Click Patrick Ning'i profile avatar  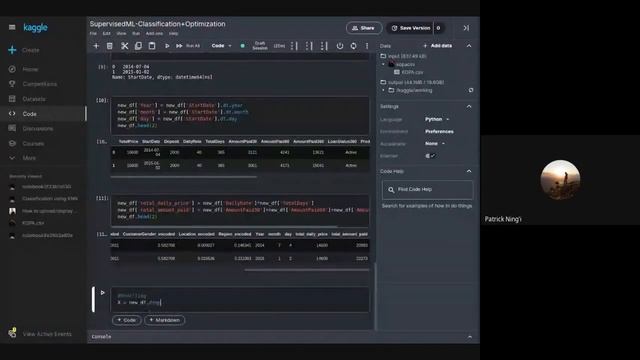[x=560, y=180]
